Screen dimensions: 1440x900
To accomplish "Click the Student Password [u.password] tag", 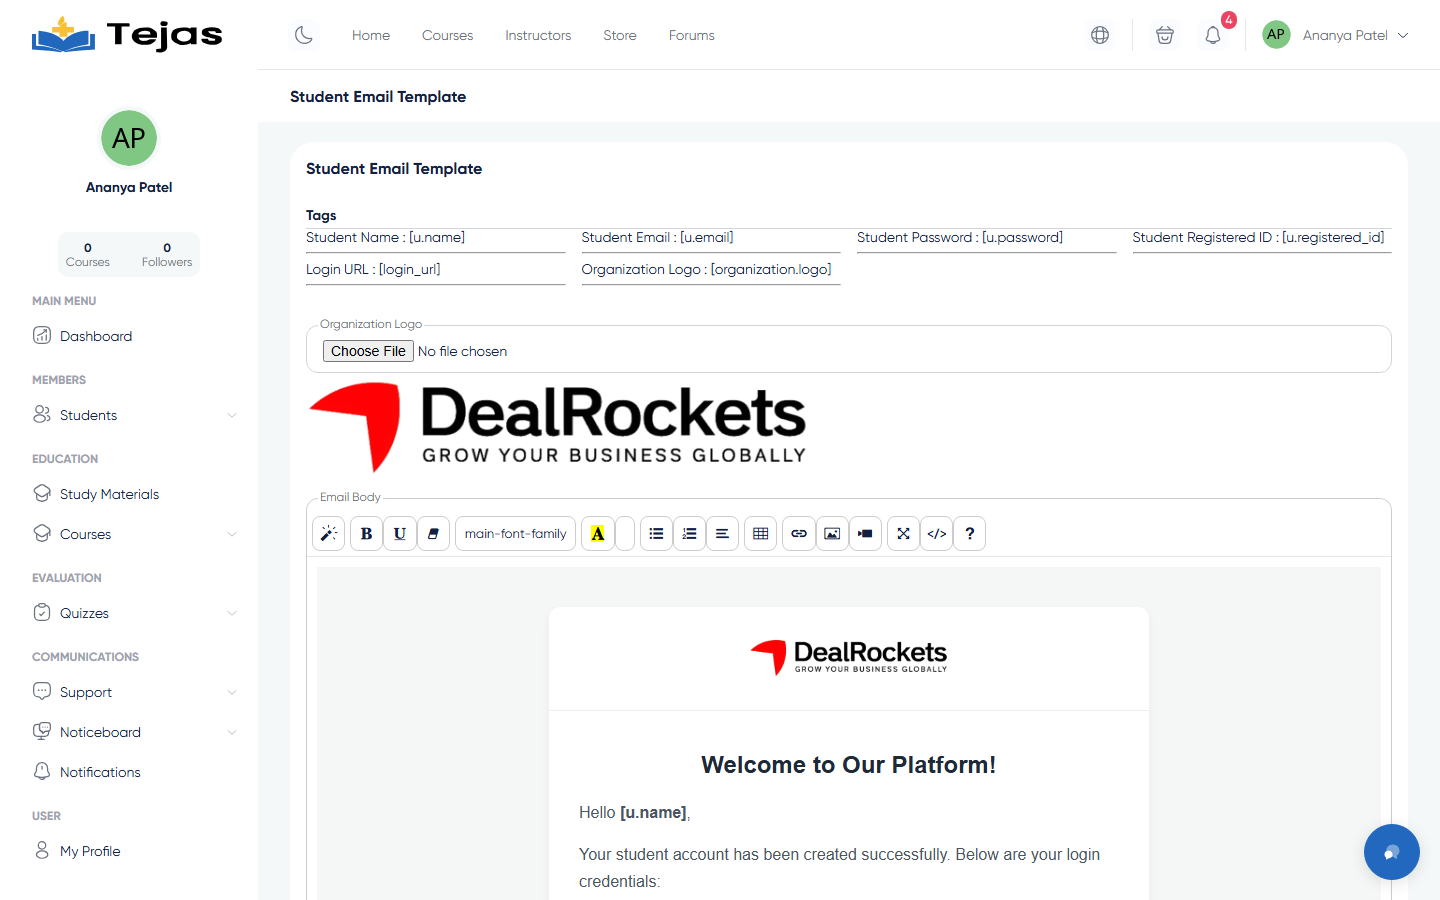I will (x=959, y=238).
